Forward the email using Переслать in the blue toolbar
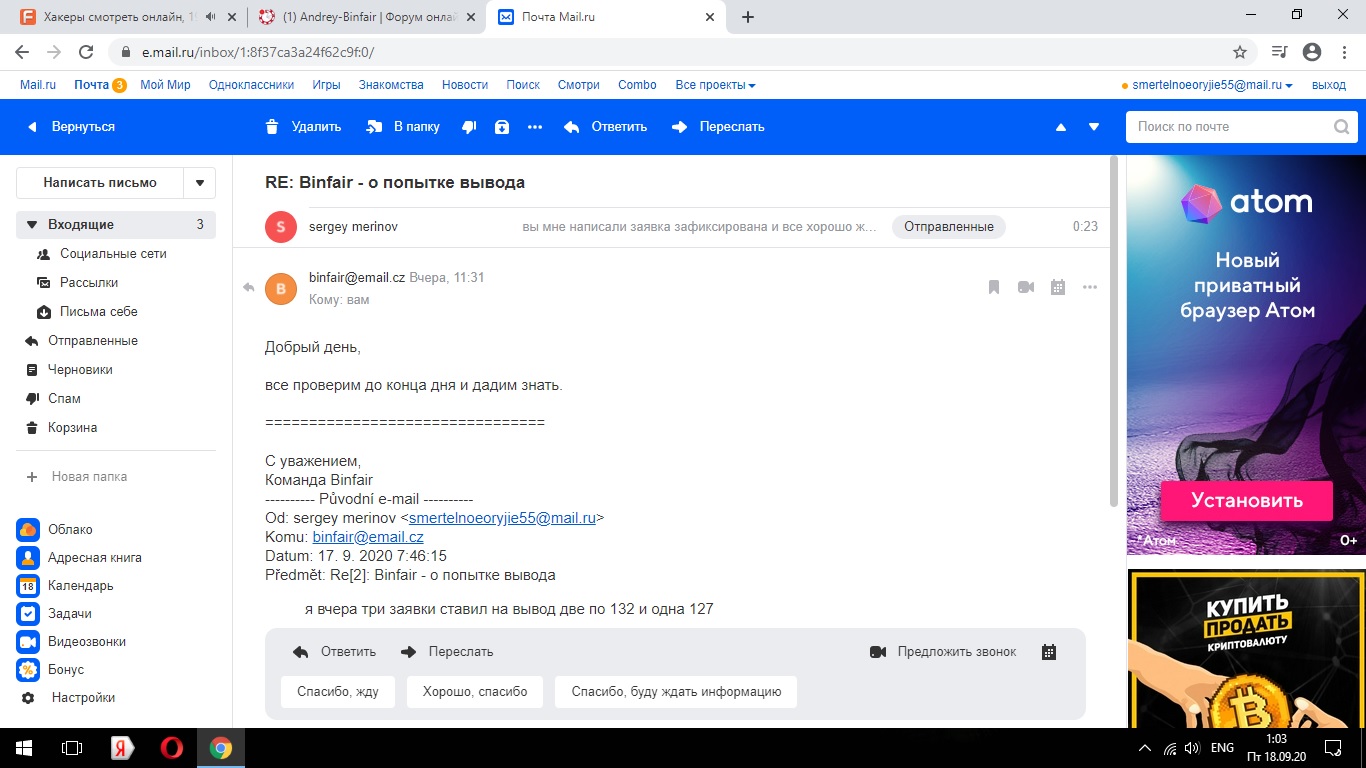The image size is (1366, 768). click(x=718, y=127)
